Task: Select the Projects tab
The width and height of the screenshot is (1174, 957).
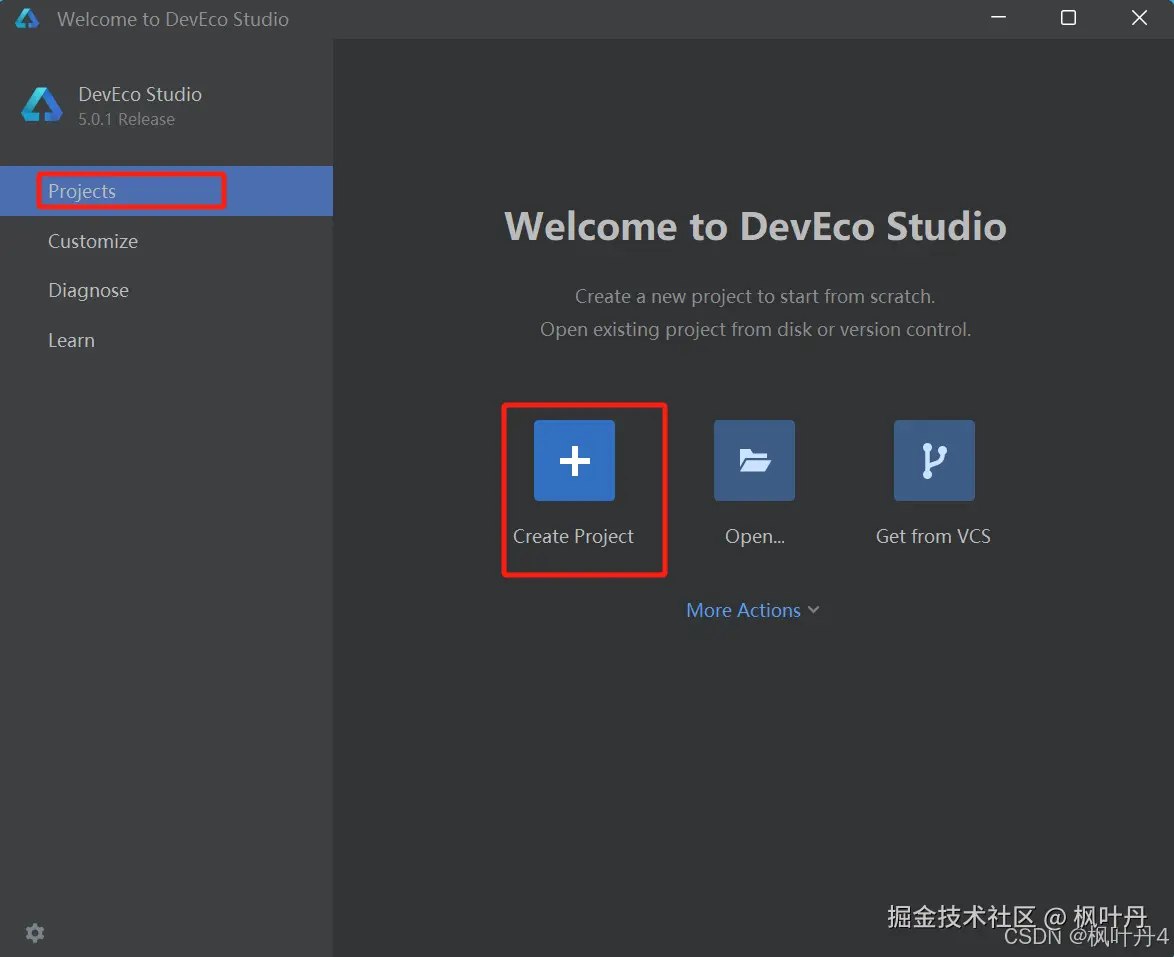Action: point(166,191)
